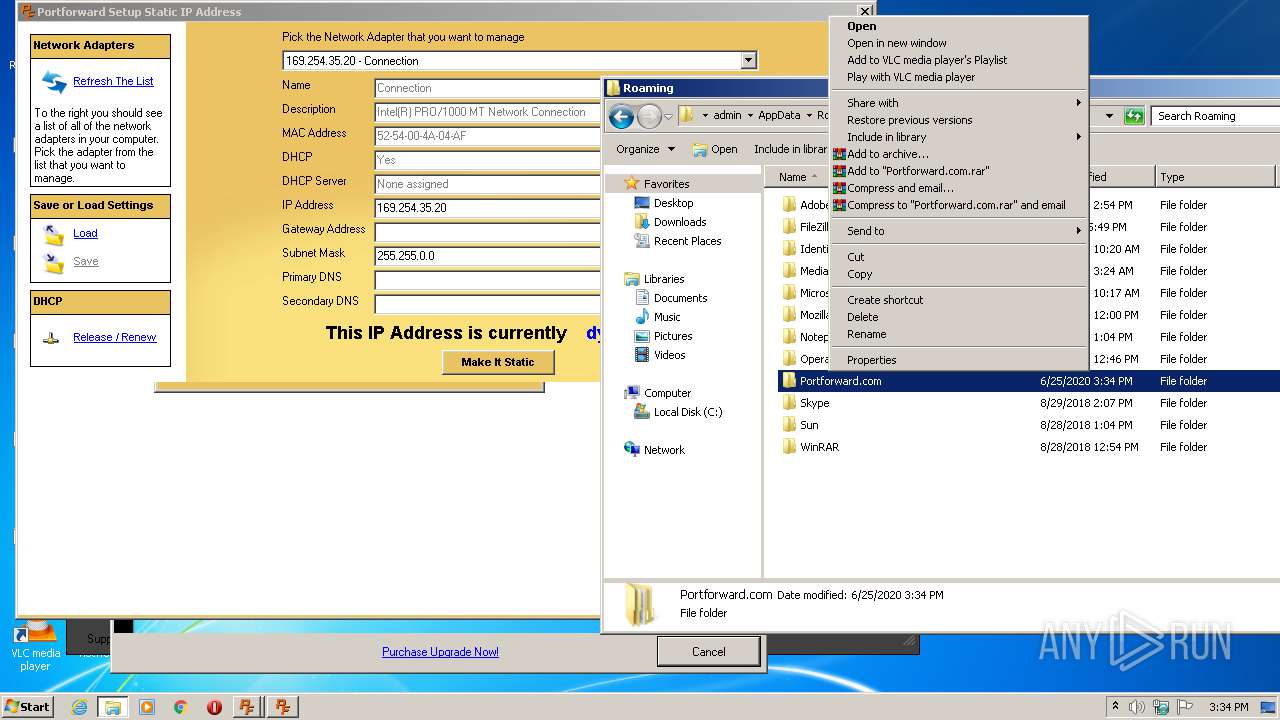Choose Copy in context menu
The height and width of the screenshot is (720, 1280).
[x=959, y=274]
